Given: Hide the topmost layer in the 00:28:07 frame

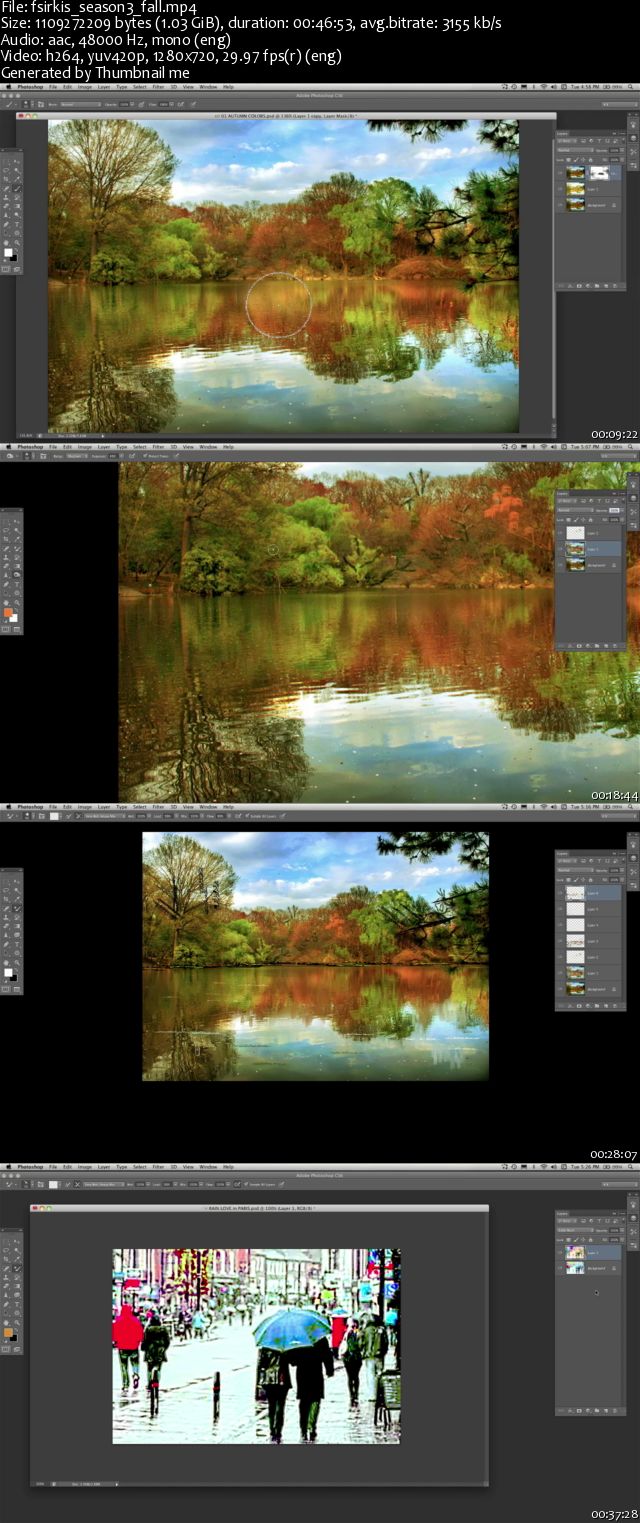Looking at the screenshot, I should [x=560, y=893].
